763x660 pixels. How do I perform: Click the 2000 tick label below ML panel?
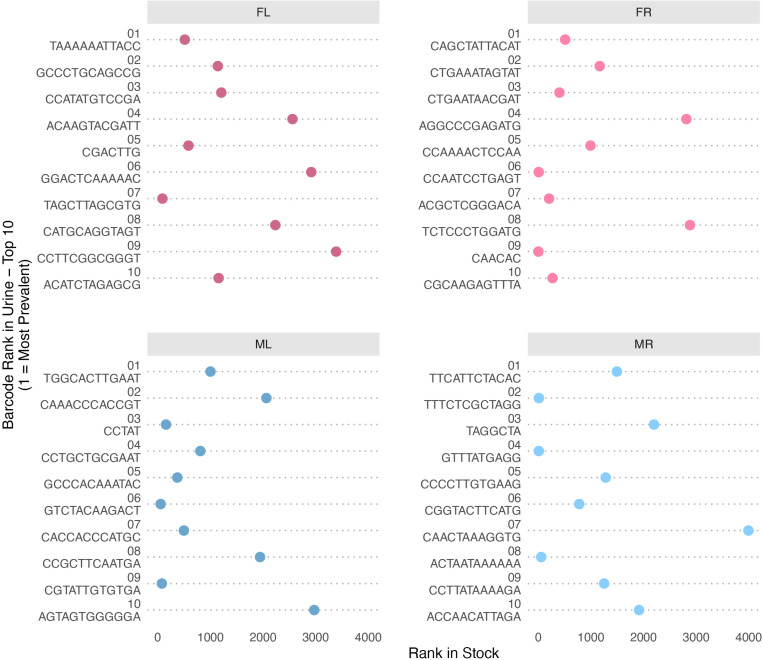262,637
